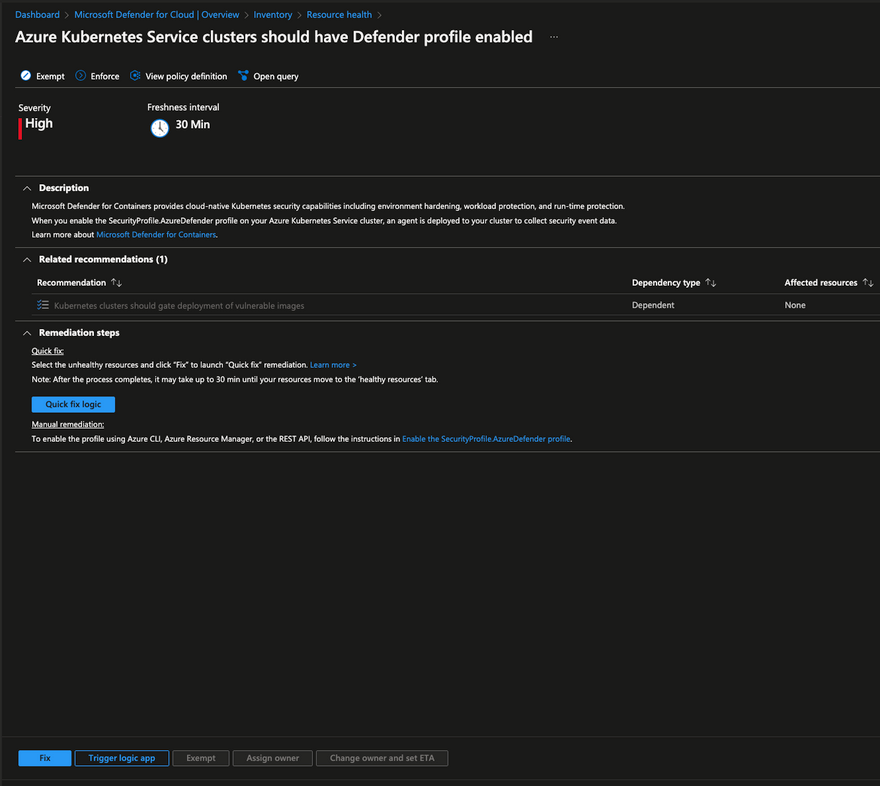The image size is (880, 786).
Task: Go to Resource health breadcrumb
Action: (339, 15)
